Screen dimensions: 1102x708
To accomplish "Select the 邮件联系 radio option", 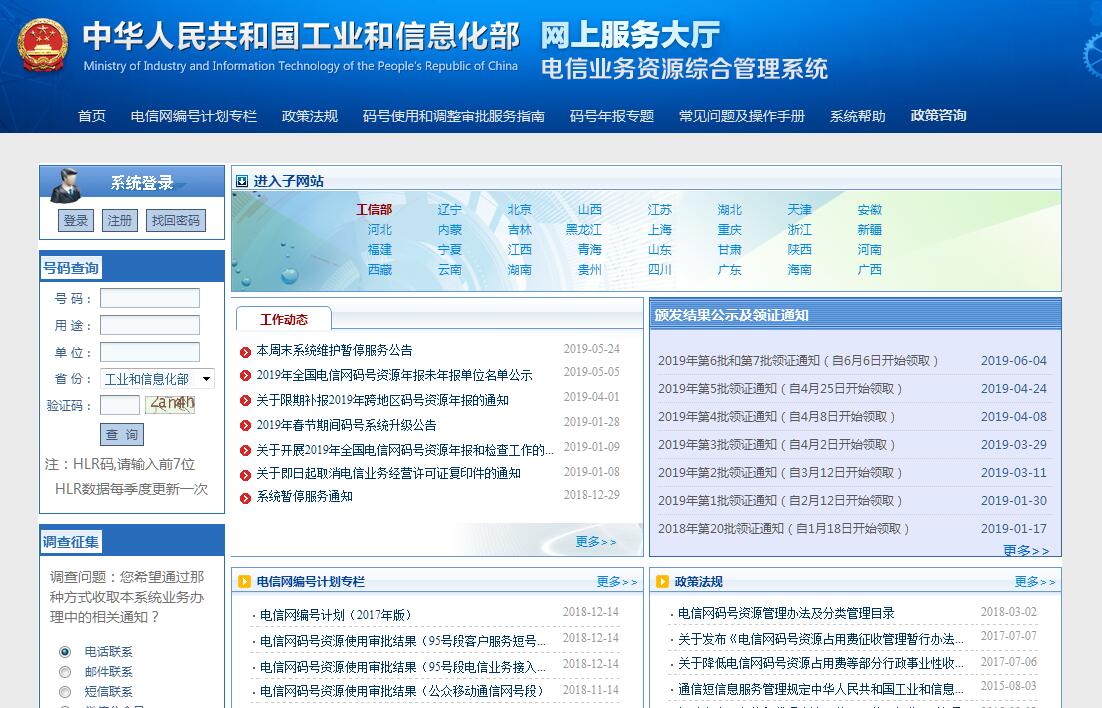I will pyautogui.click(x=65, y=672).
